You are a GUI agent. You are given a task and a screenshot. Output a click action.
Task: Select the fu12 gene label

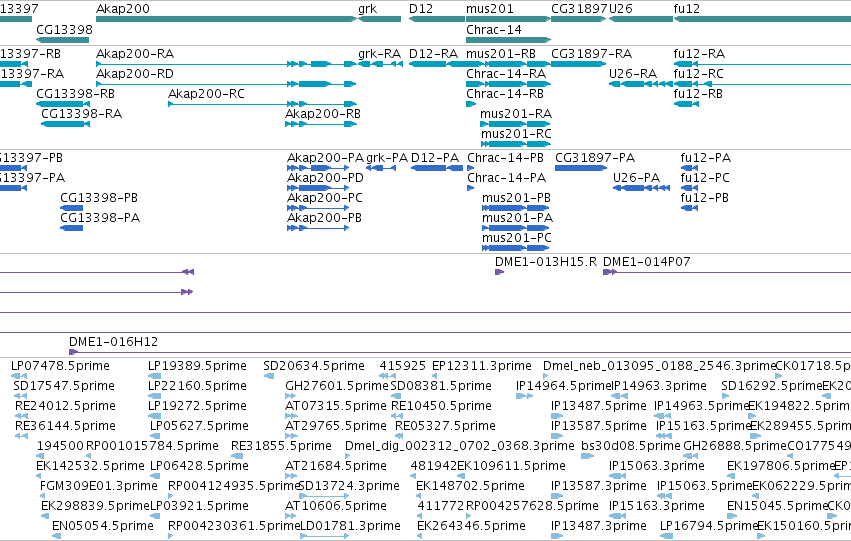coord(687,9)
